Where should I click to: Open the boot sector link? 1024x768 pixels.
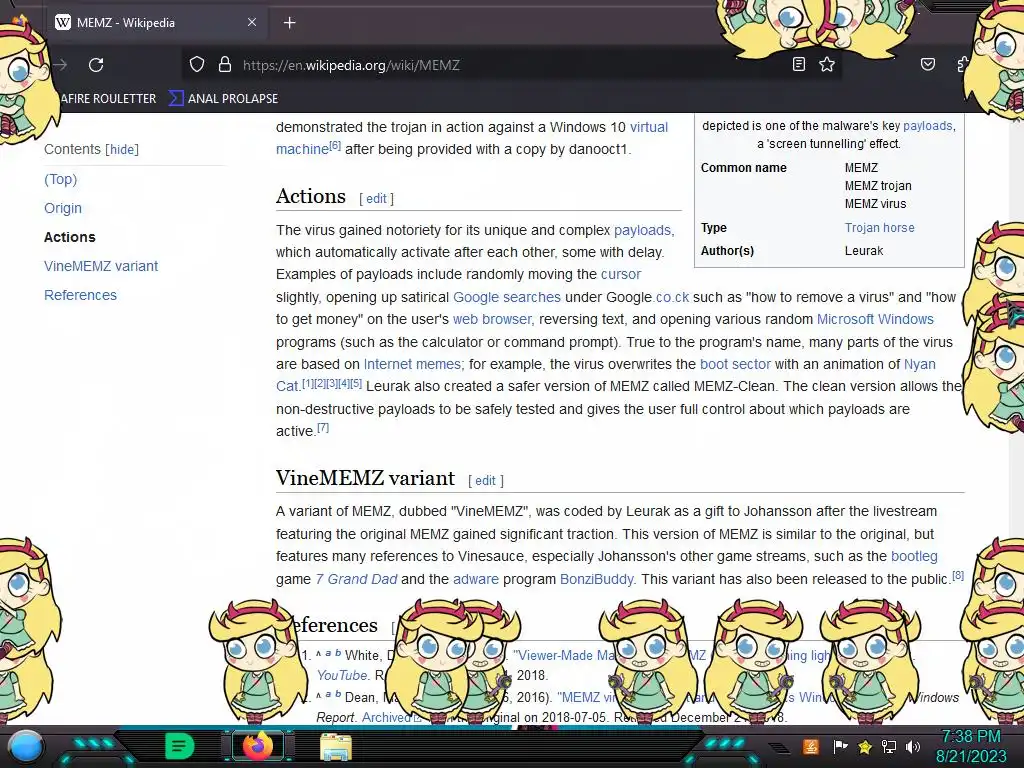click(x=735, y=364)
